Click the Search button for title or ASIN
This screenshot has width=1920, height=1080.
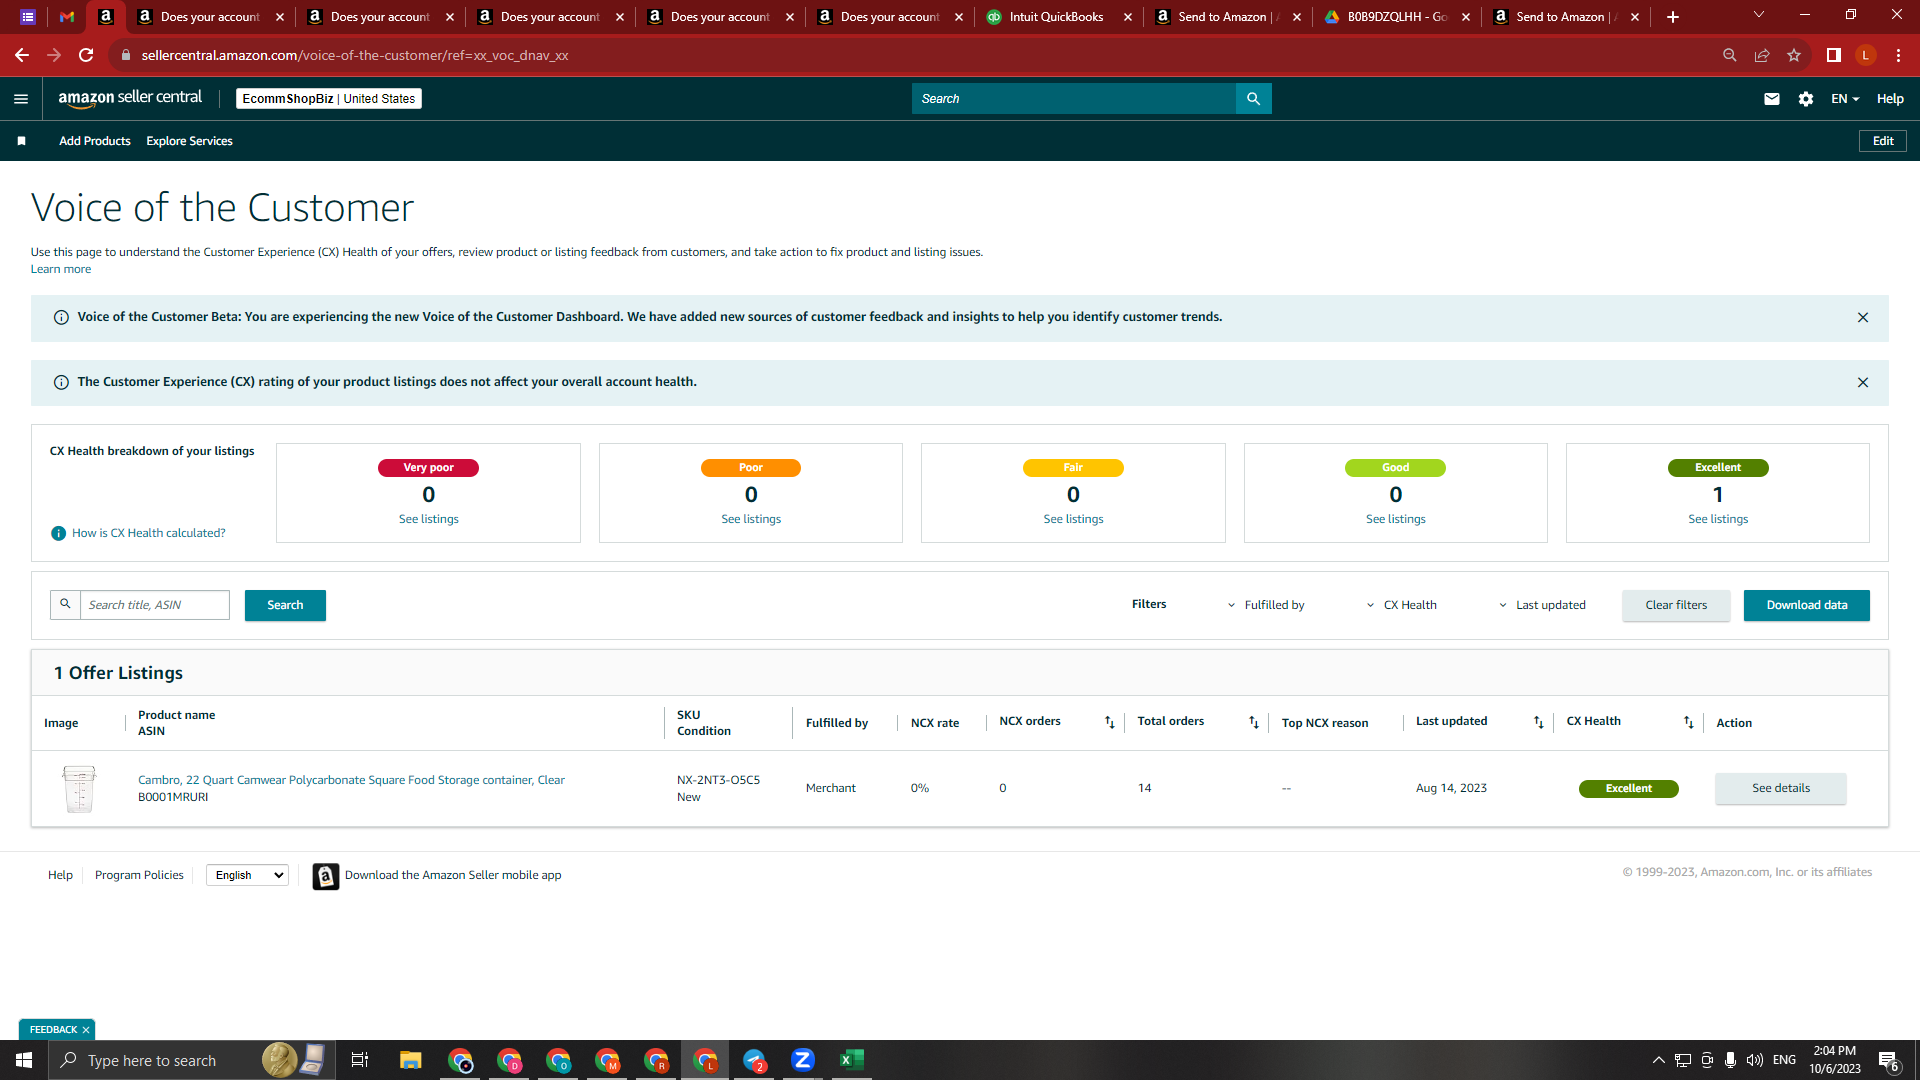[285, 605]
